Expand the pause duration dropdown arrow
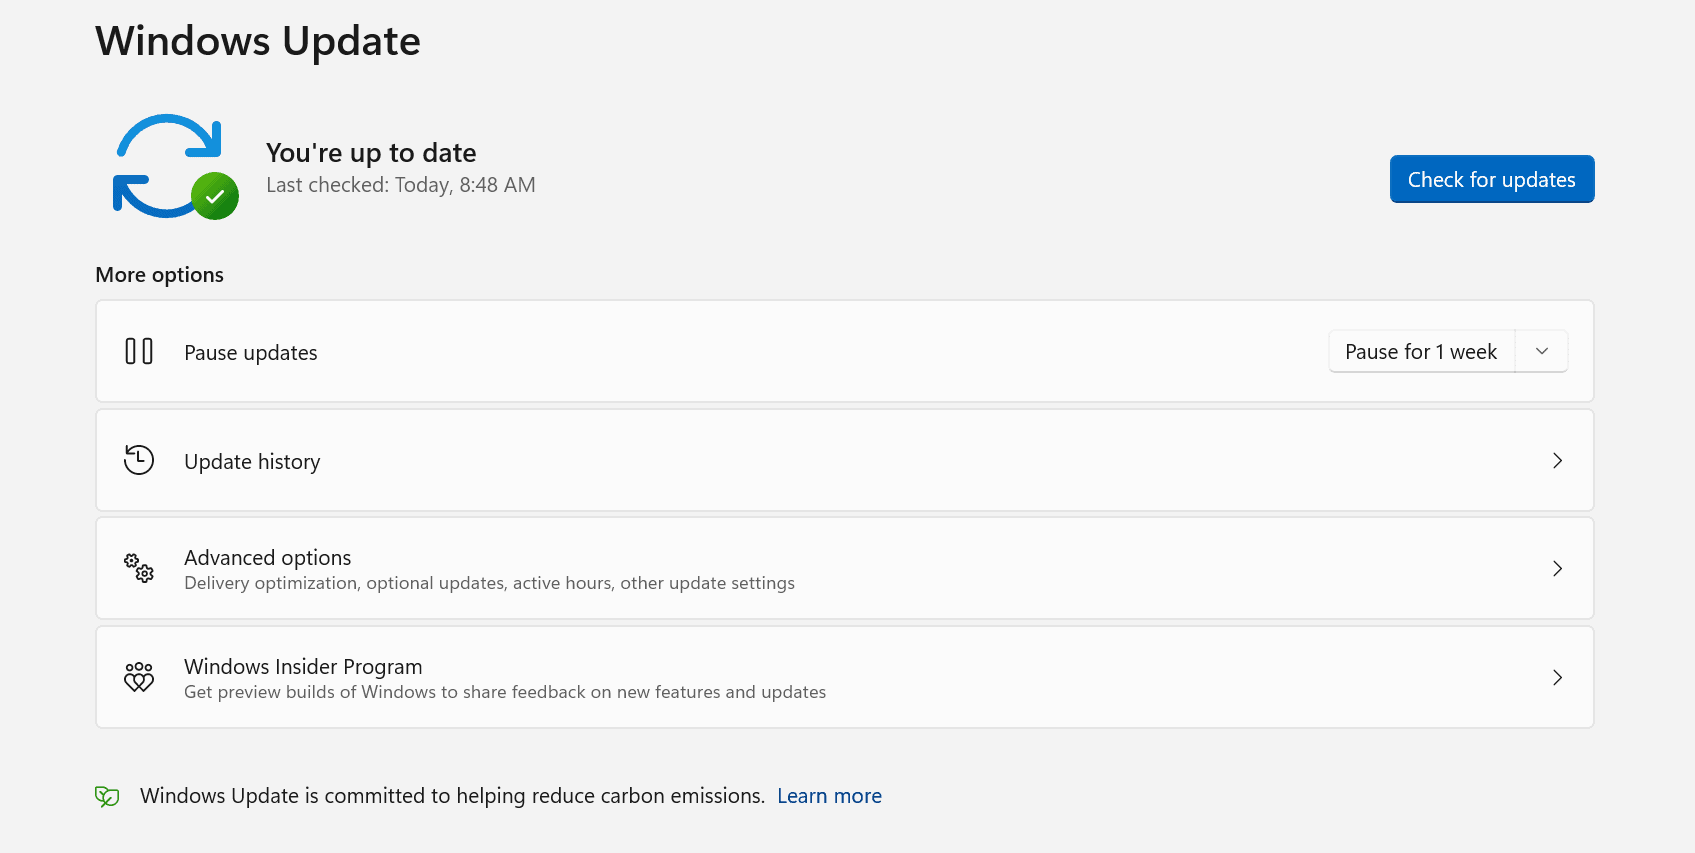This screenshot has height=853, width=1695. (1541, 352)
